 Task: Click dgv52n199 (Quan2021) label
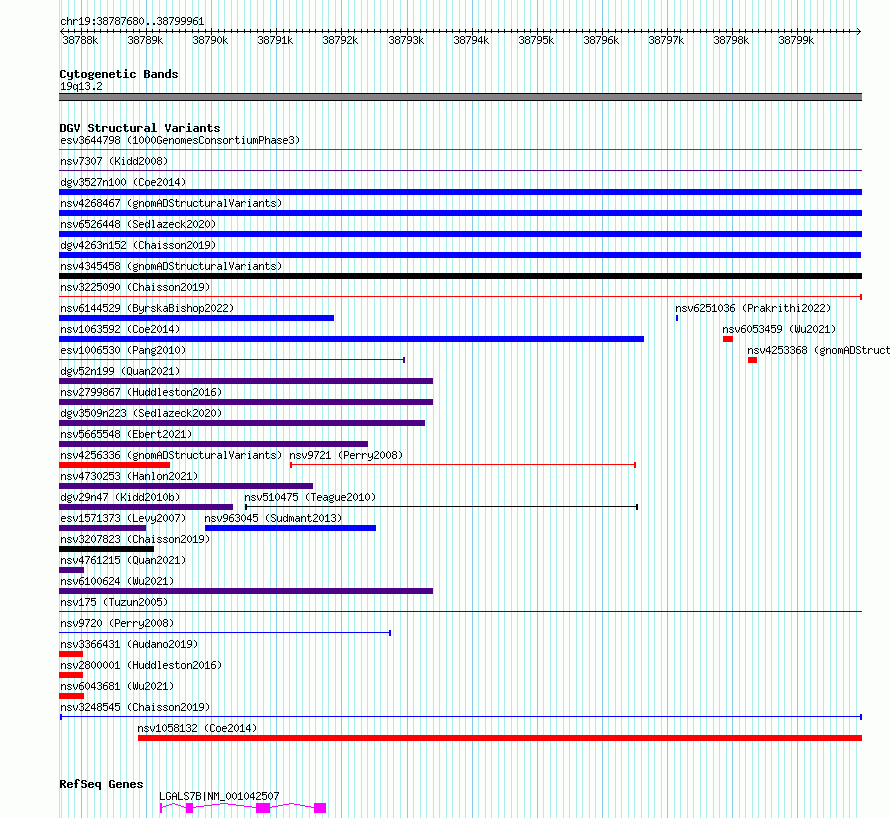pyautogui.click(x=120, y=371)
